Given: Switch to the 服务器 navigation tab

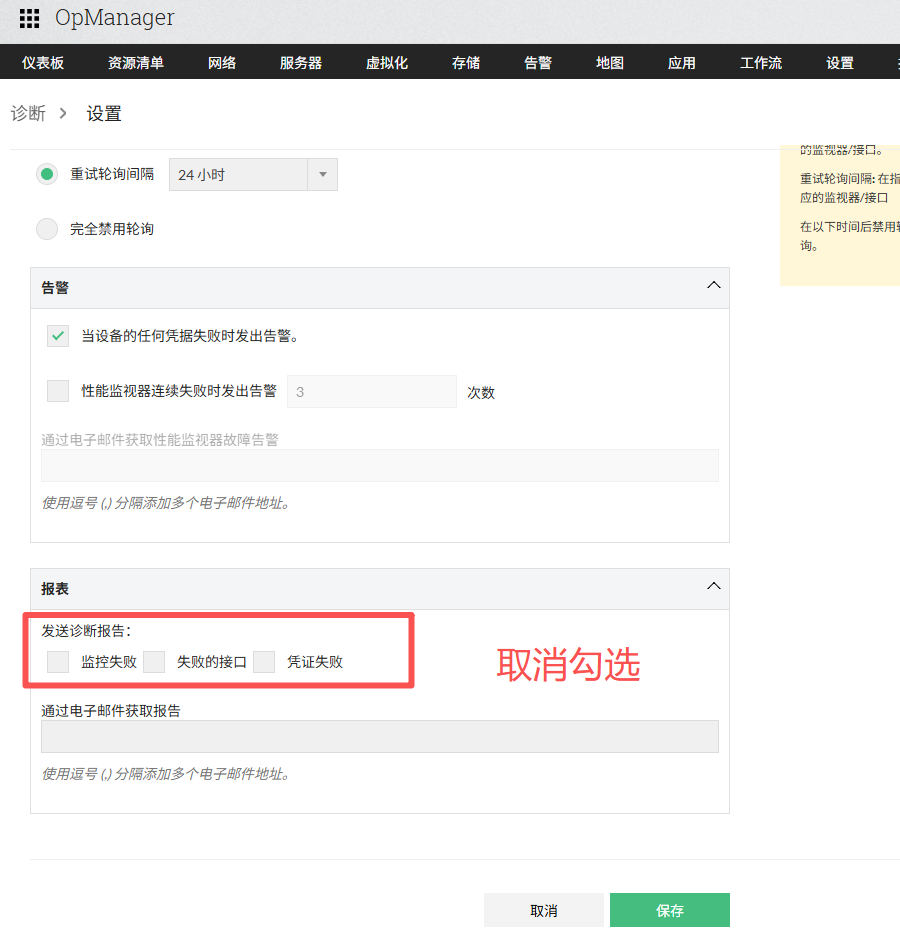Looking at the screenshot, I should tap(301, 63).
